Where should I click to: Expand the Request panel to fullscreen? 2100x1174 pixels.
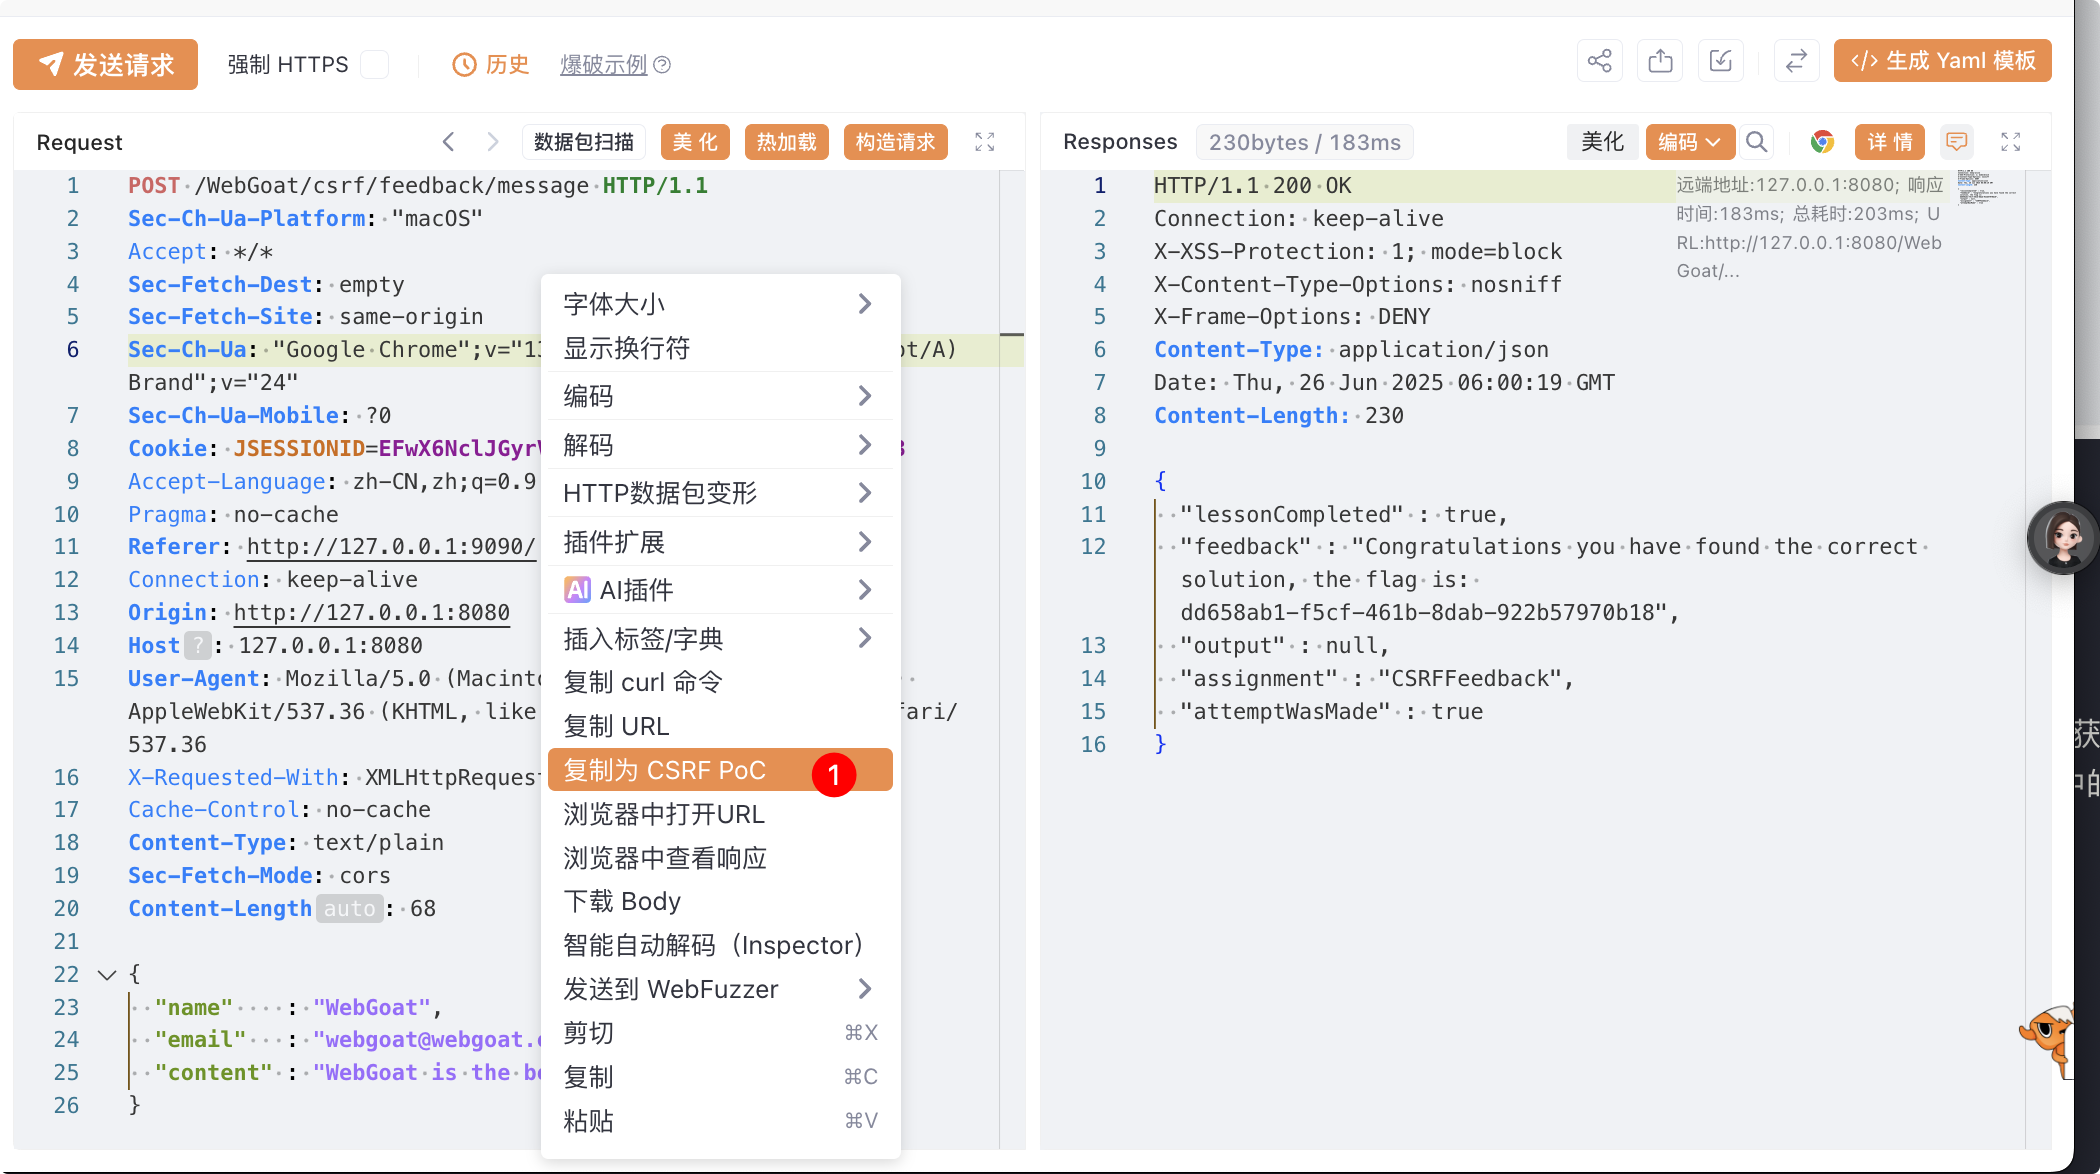[985, 142]
